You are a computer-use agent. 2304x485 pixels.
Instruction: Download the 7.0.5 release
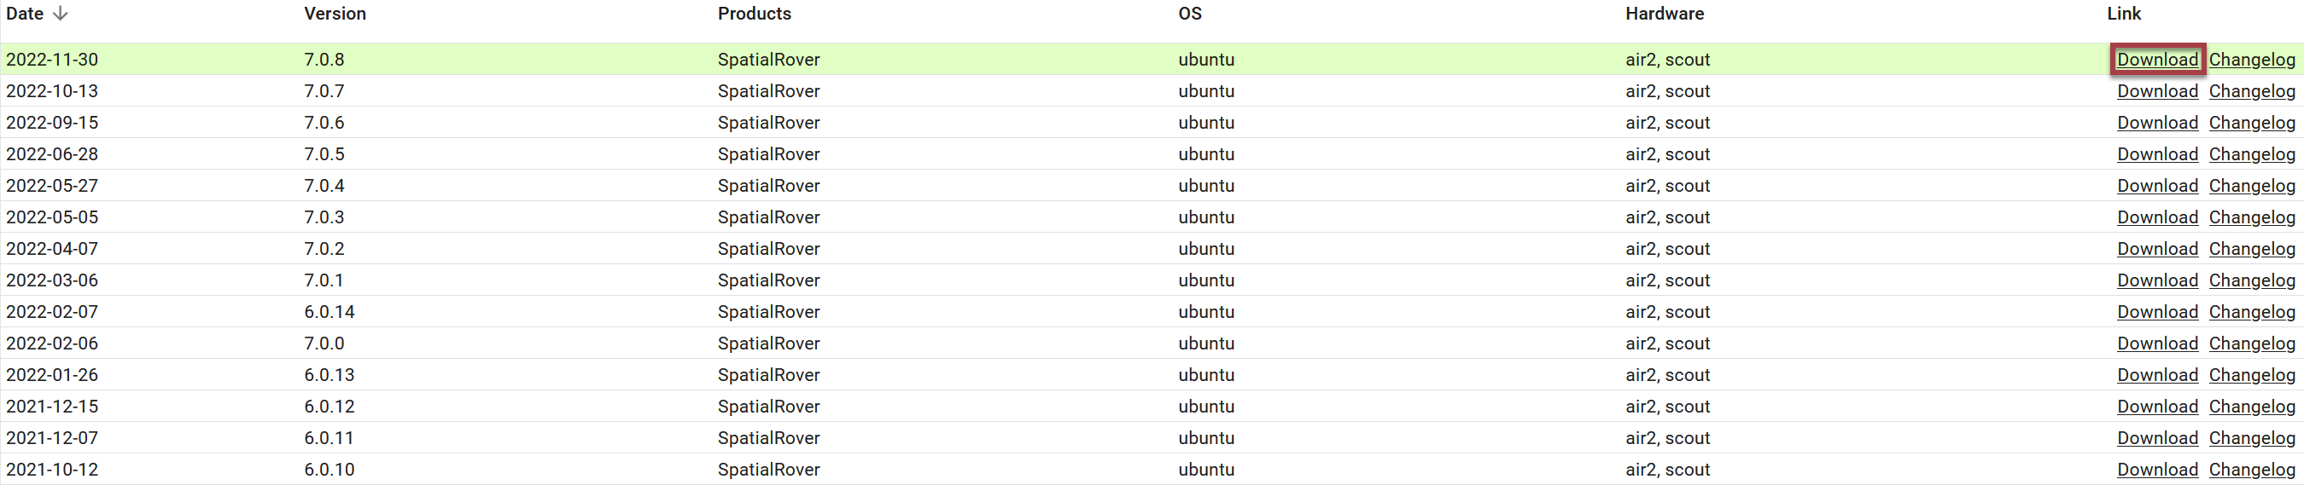pyautogui.click(x=2157, y=154)
